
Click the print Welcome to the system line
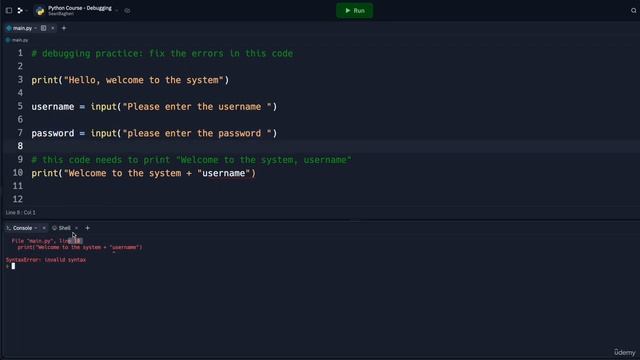(x=144, y=173)
